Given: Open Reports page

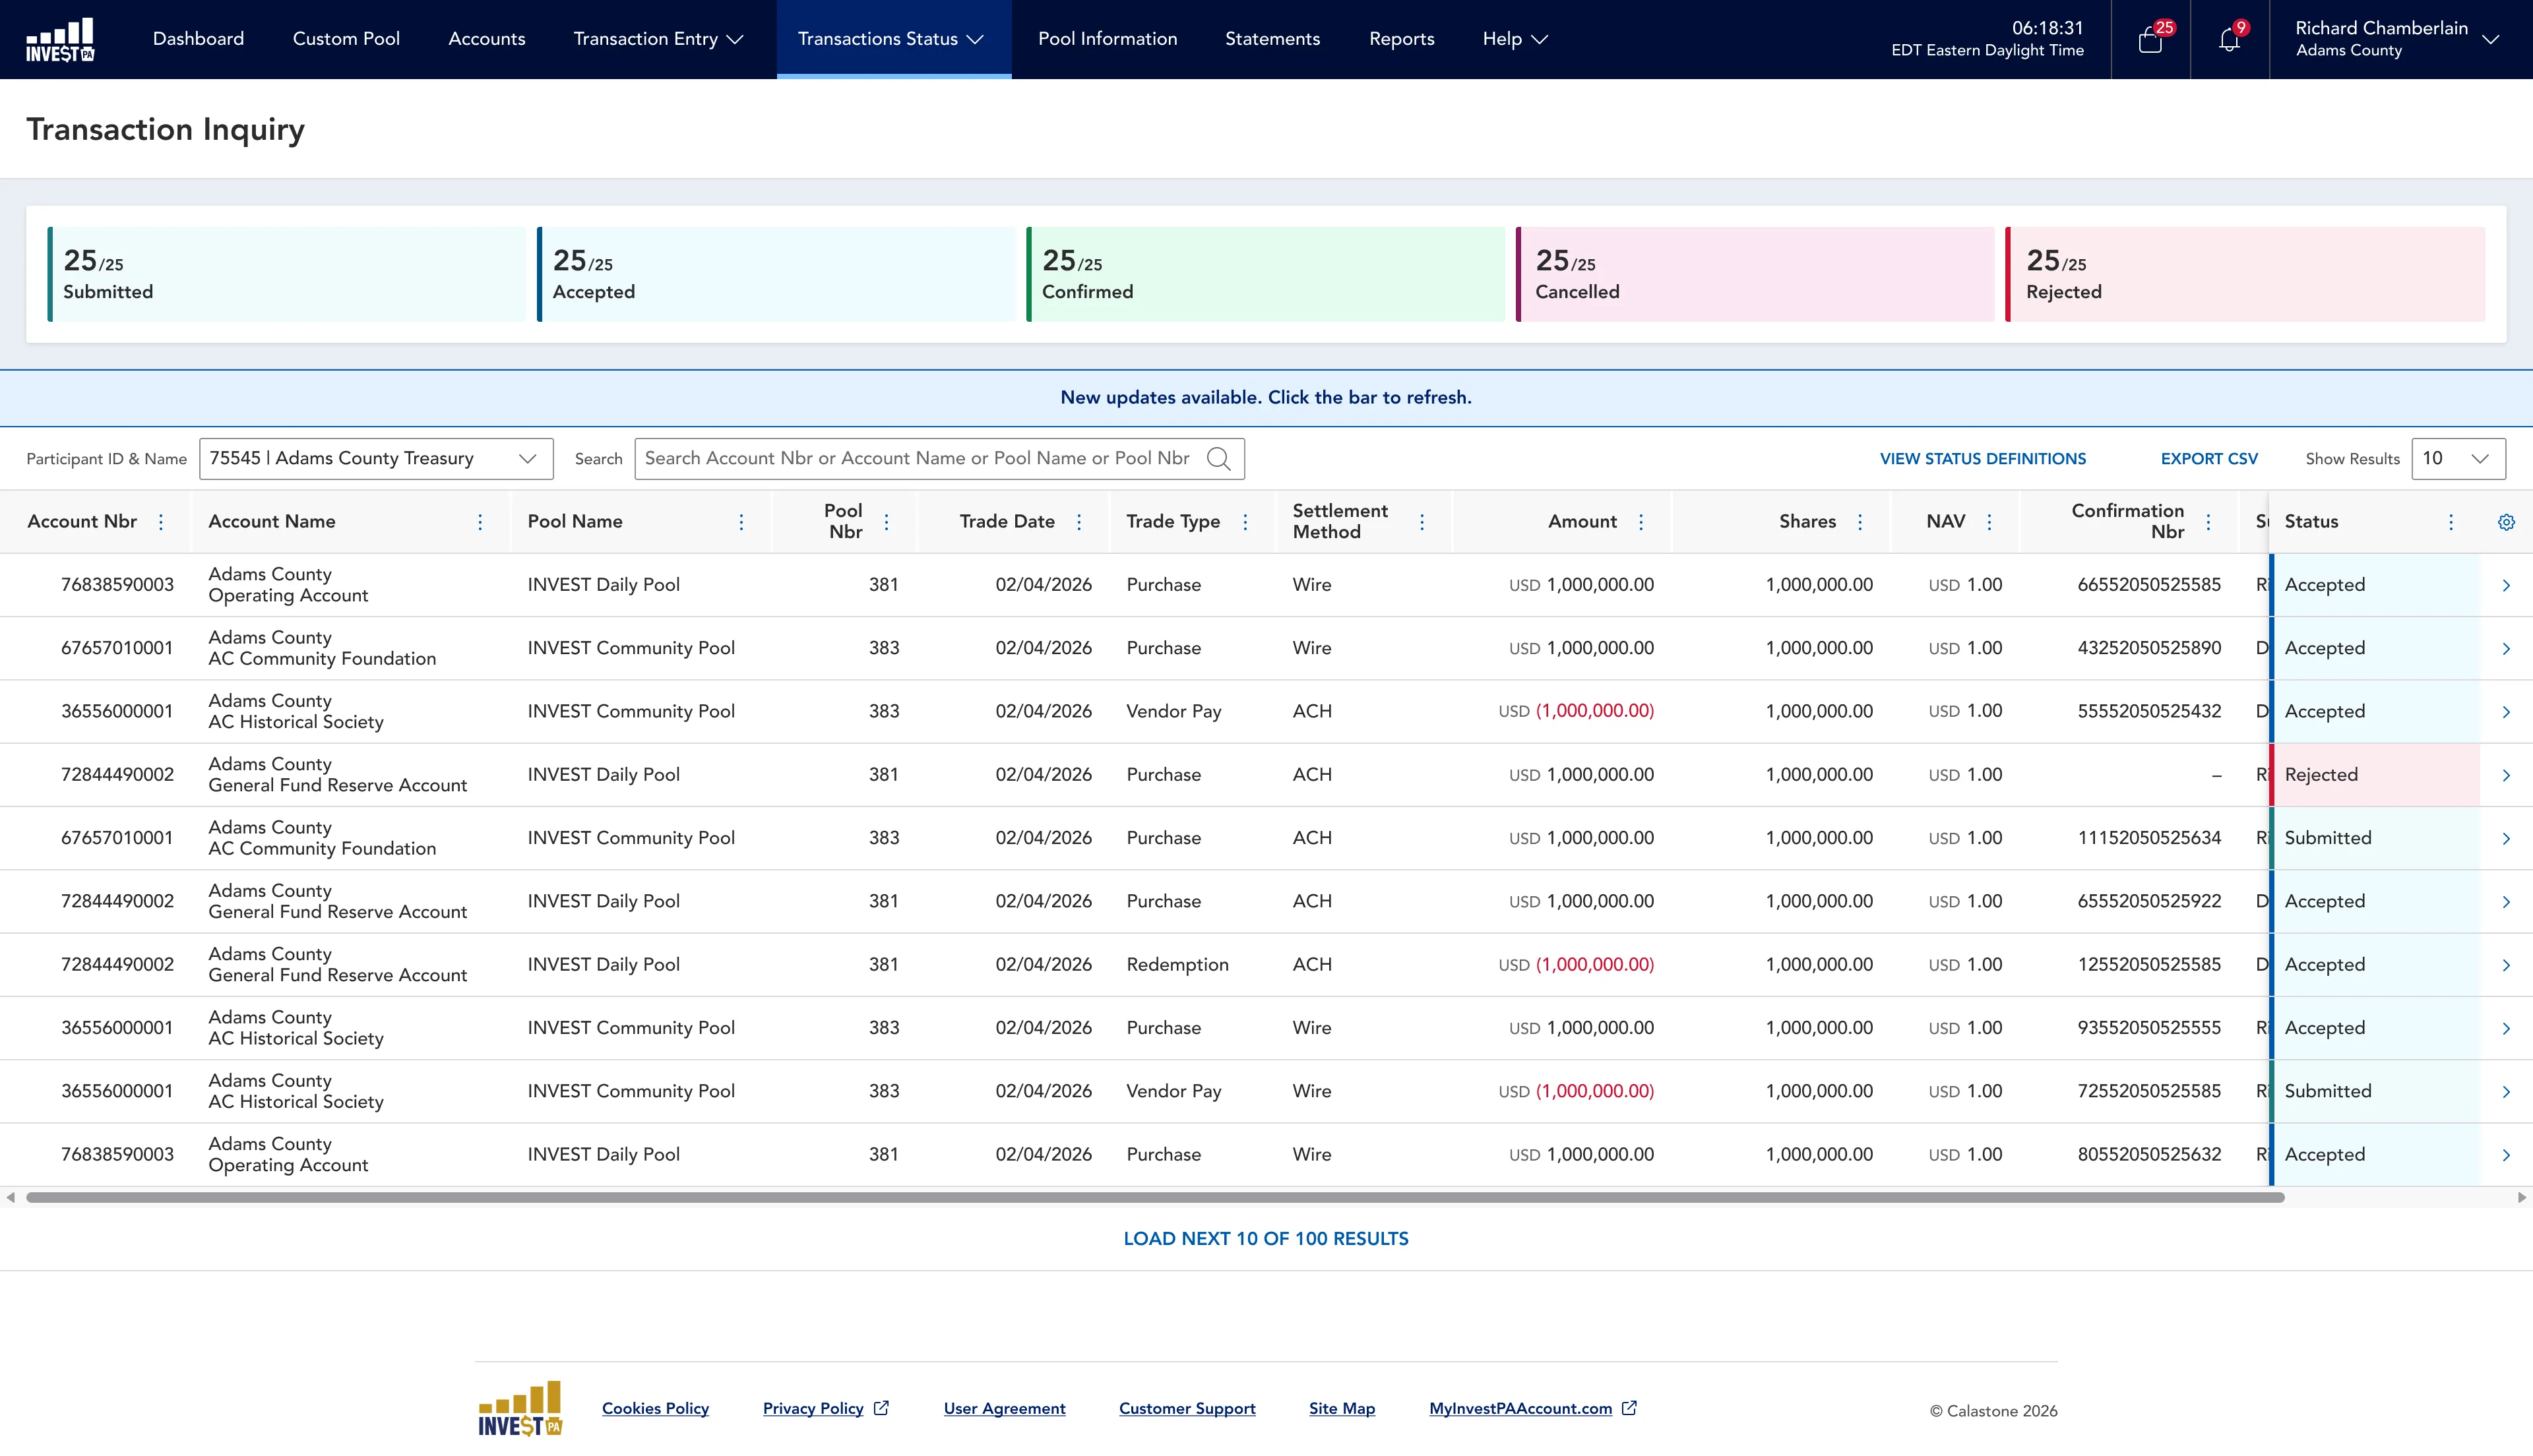Looking at the screenshot, I should click(x=1401, y=39).
